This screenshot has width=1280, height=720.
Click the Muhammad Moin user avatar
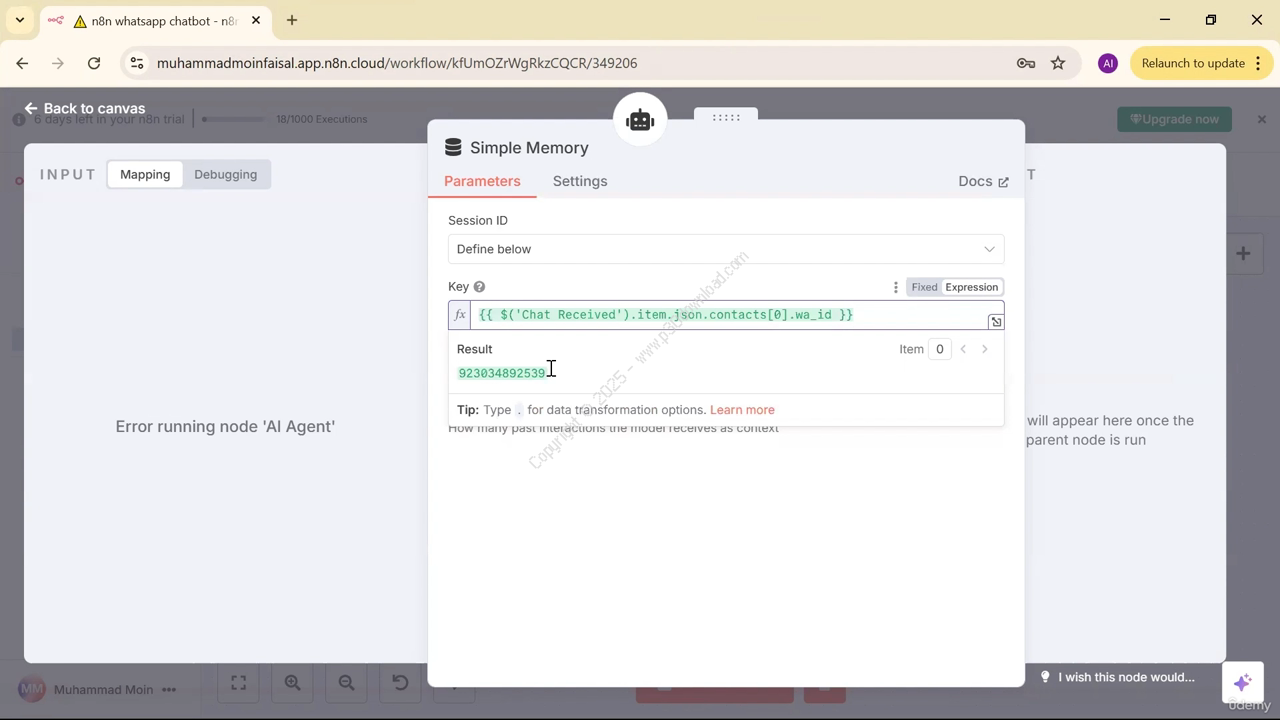[32, 690]
